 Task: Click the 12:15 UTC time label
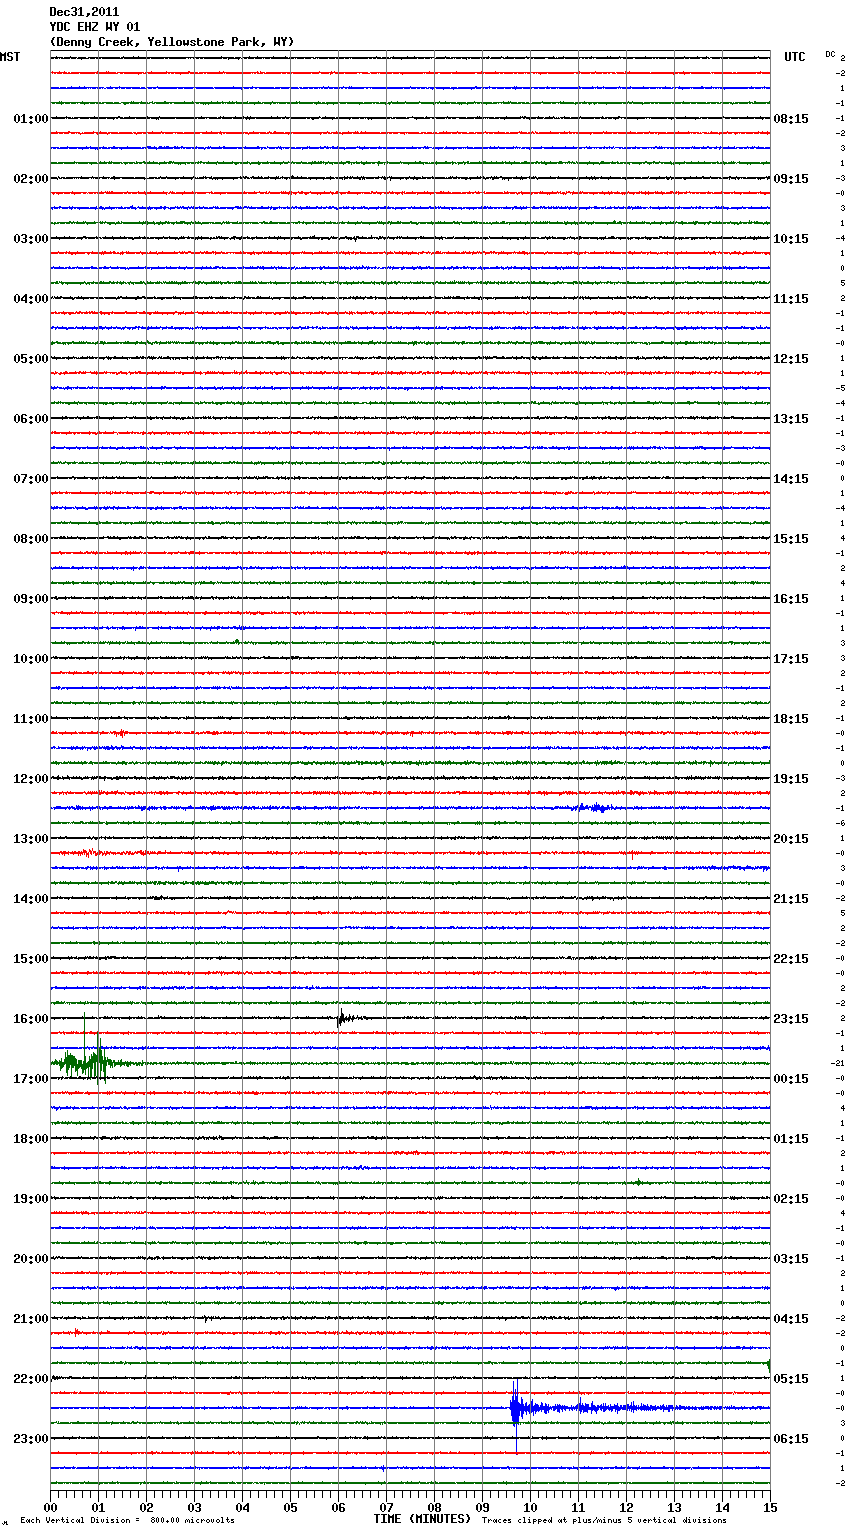(x=791, y=359)
